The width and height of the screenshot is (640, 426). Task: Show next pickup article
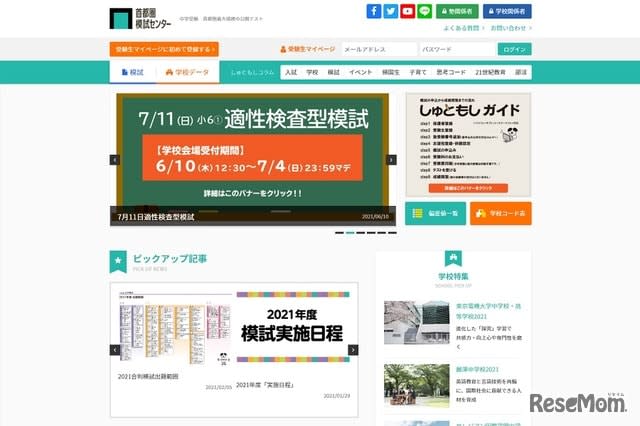(353, 350)
